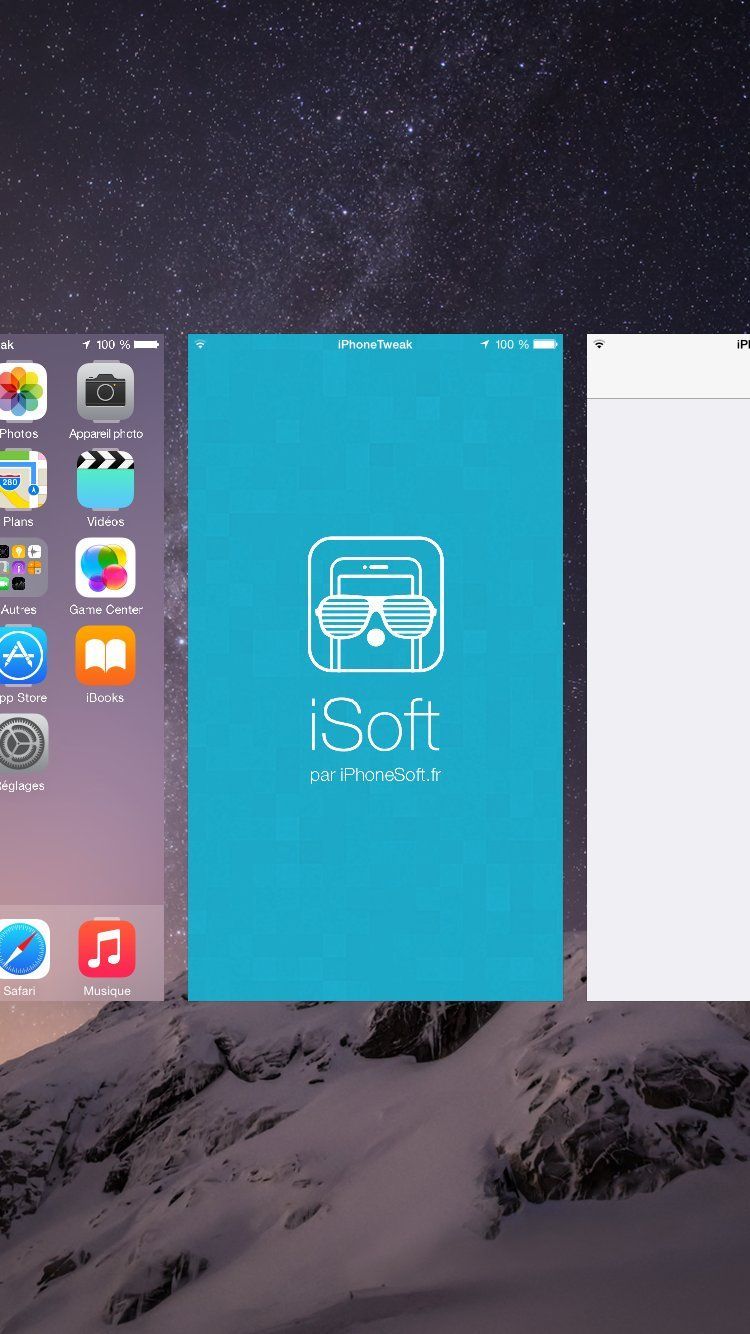Tap the large iSoft title text
Viewport: 750px width, 1334px height.
pyautogui.click(x=375, y=726)
